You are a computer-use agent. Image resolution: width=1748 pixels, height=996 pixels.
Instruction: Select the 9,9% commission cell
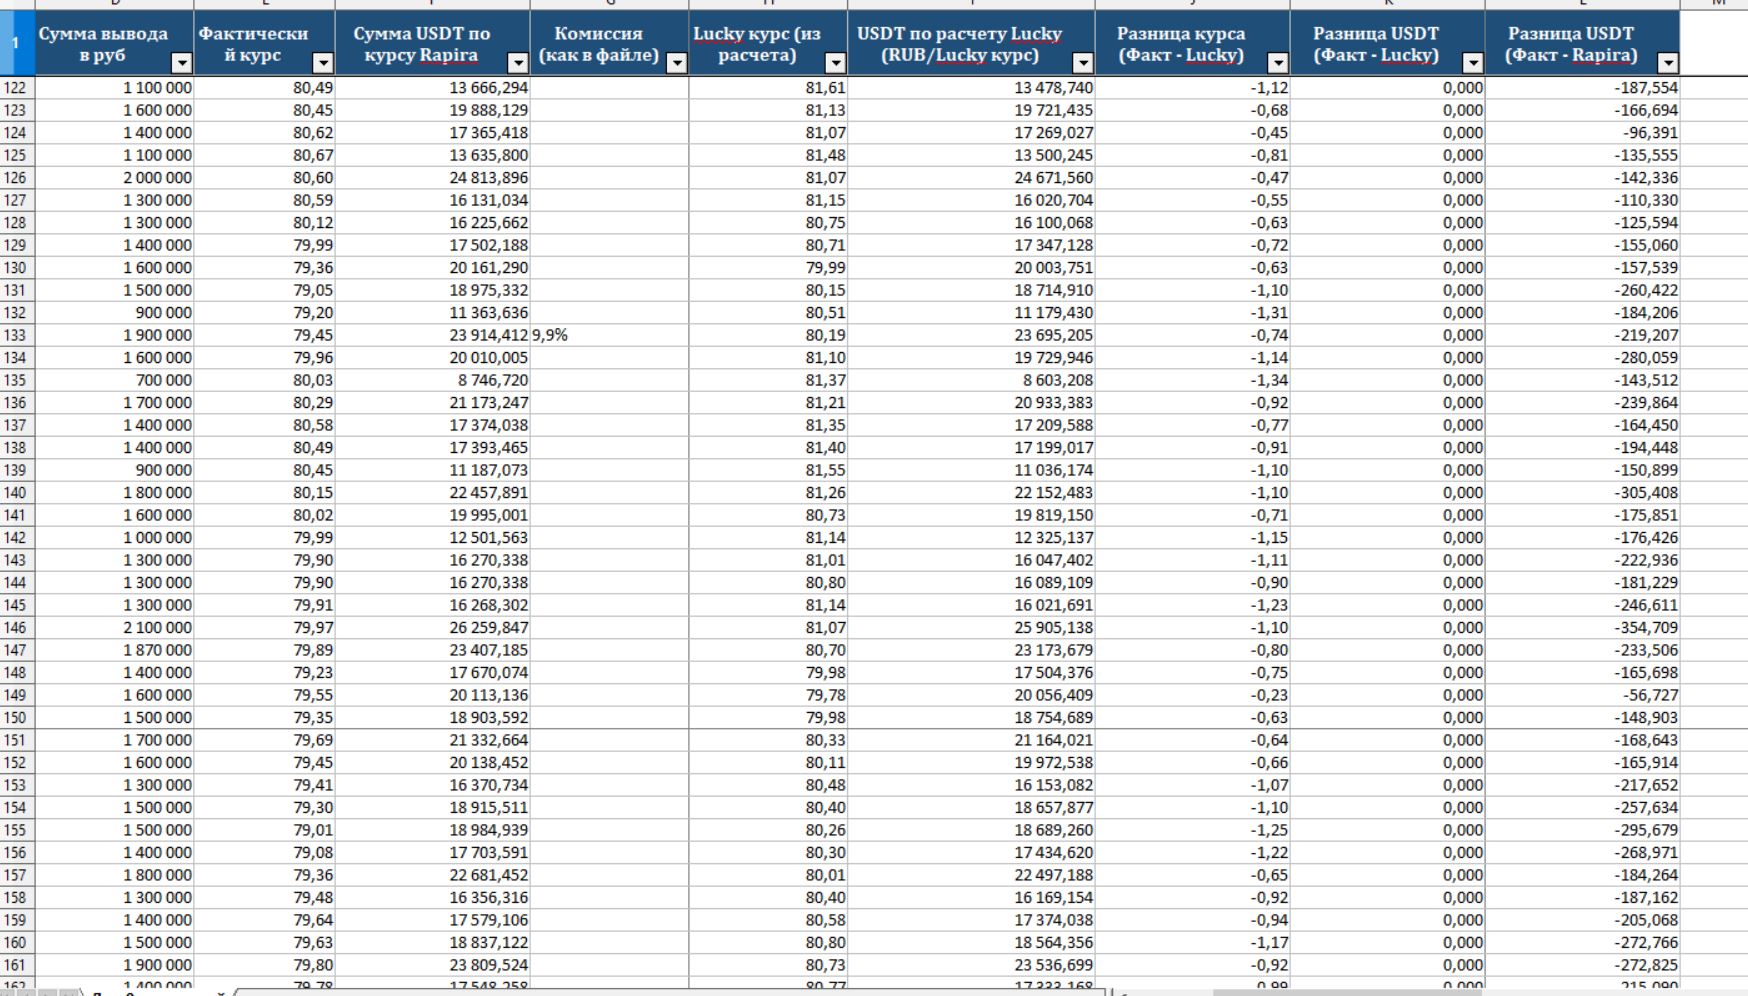tap(608, 335)
